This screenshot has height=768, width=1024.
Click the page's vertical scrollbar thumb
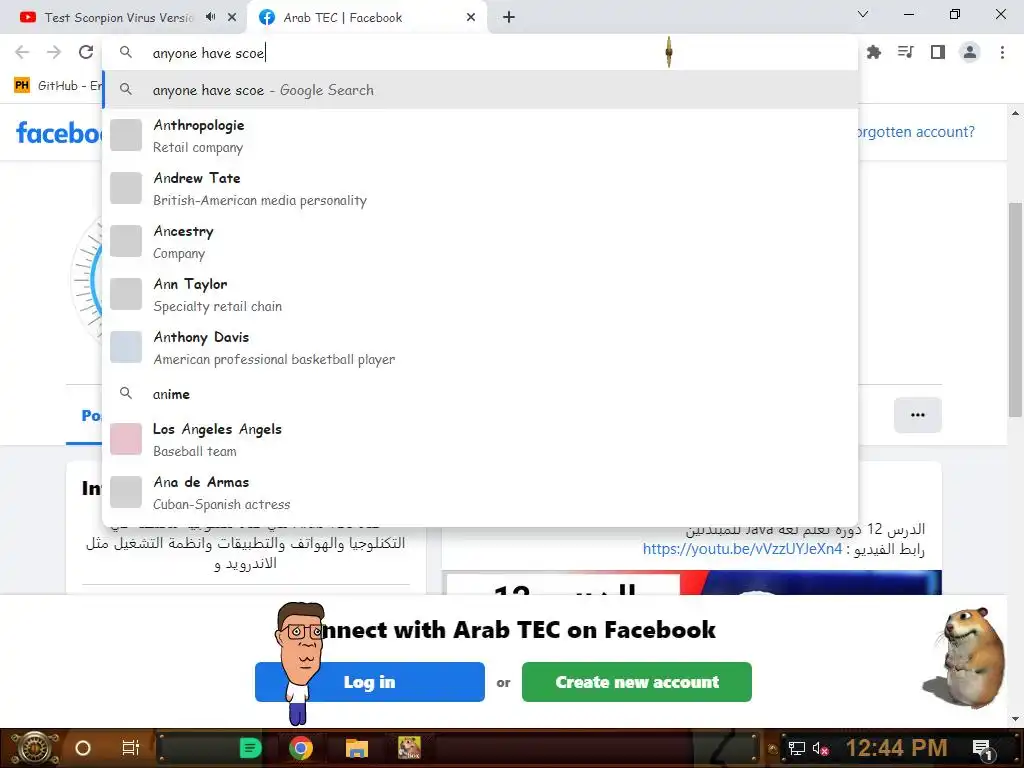pos(1015,309)
